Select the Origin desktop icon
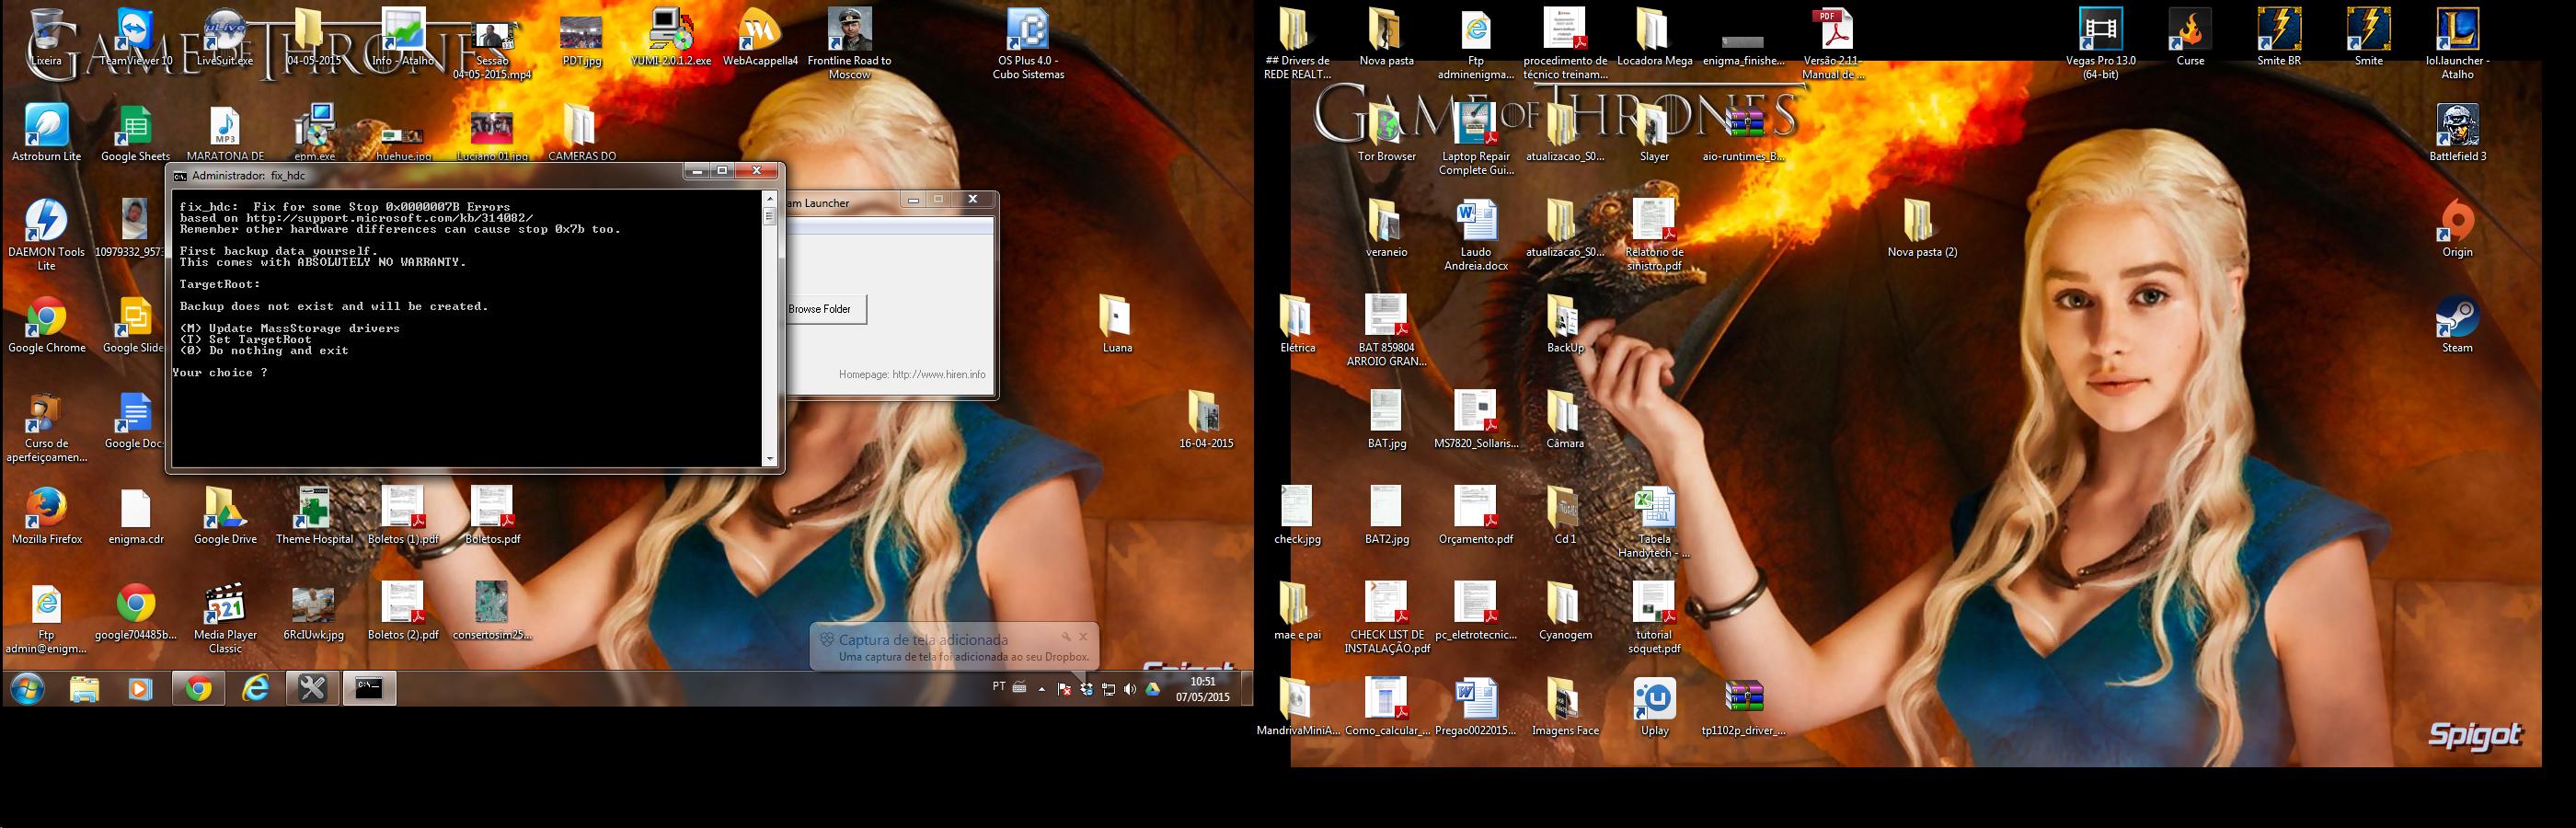The image size is (2576, 828). point(2456,226)
